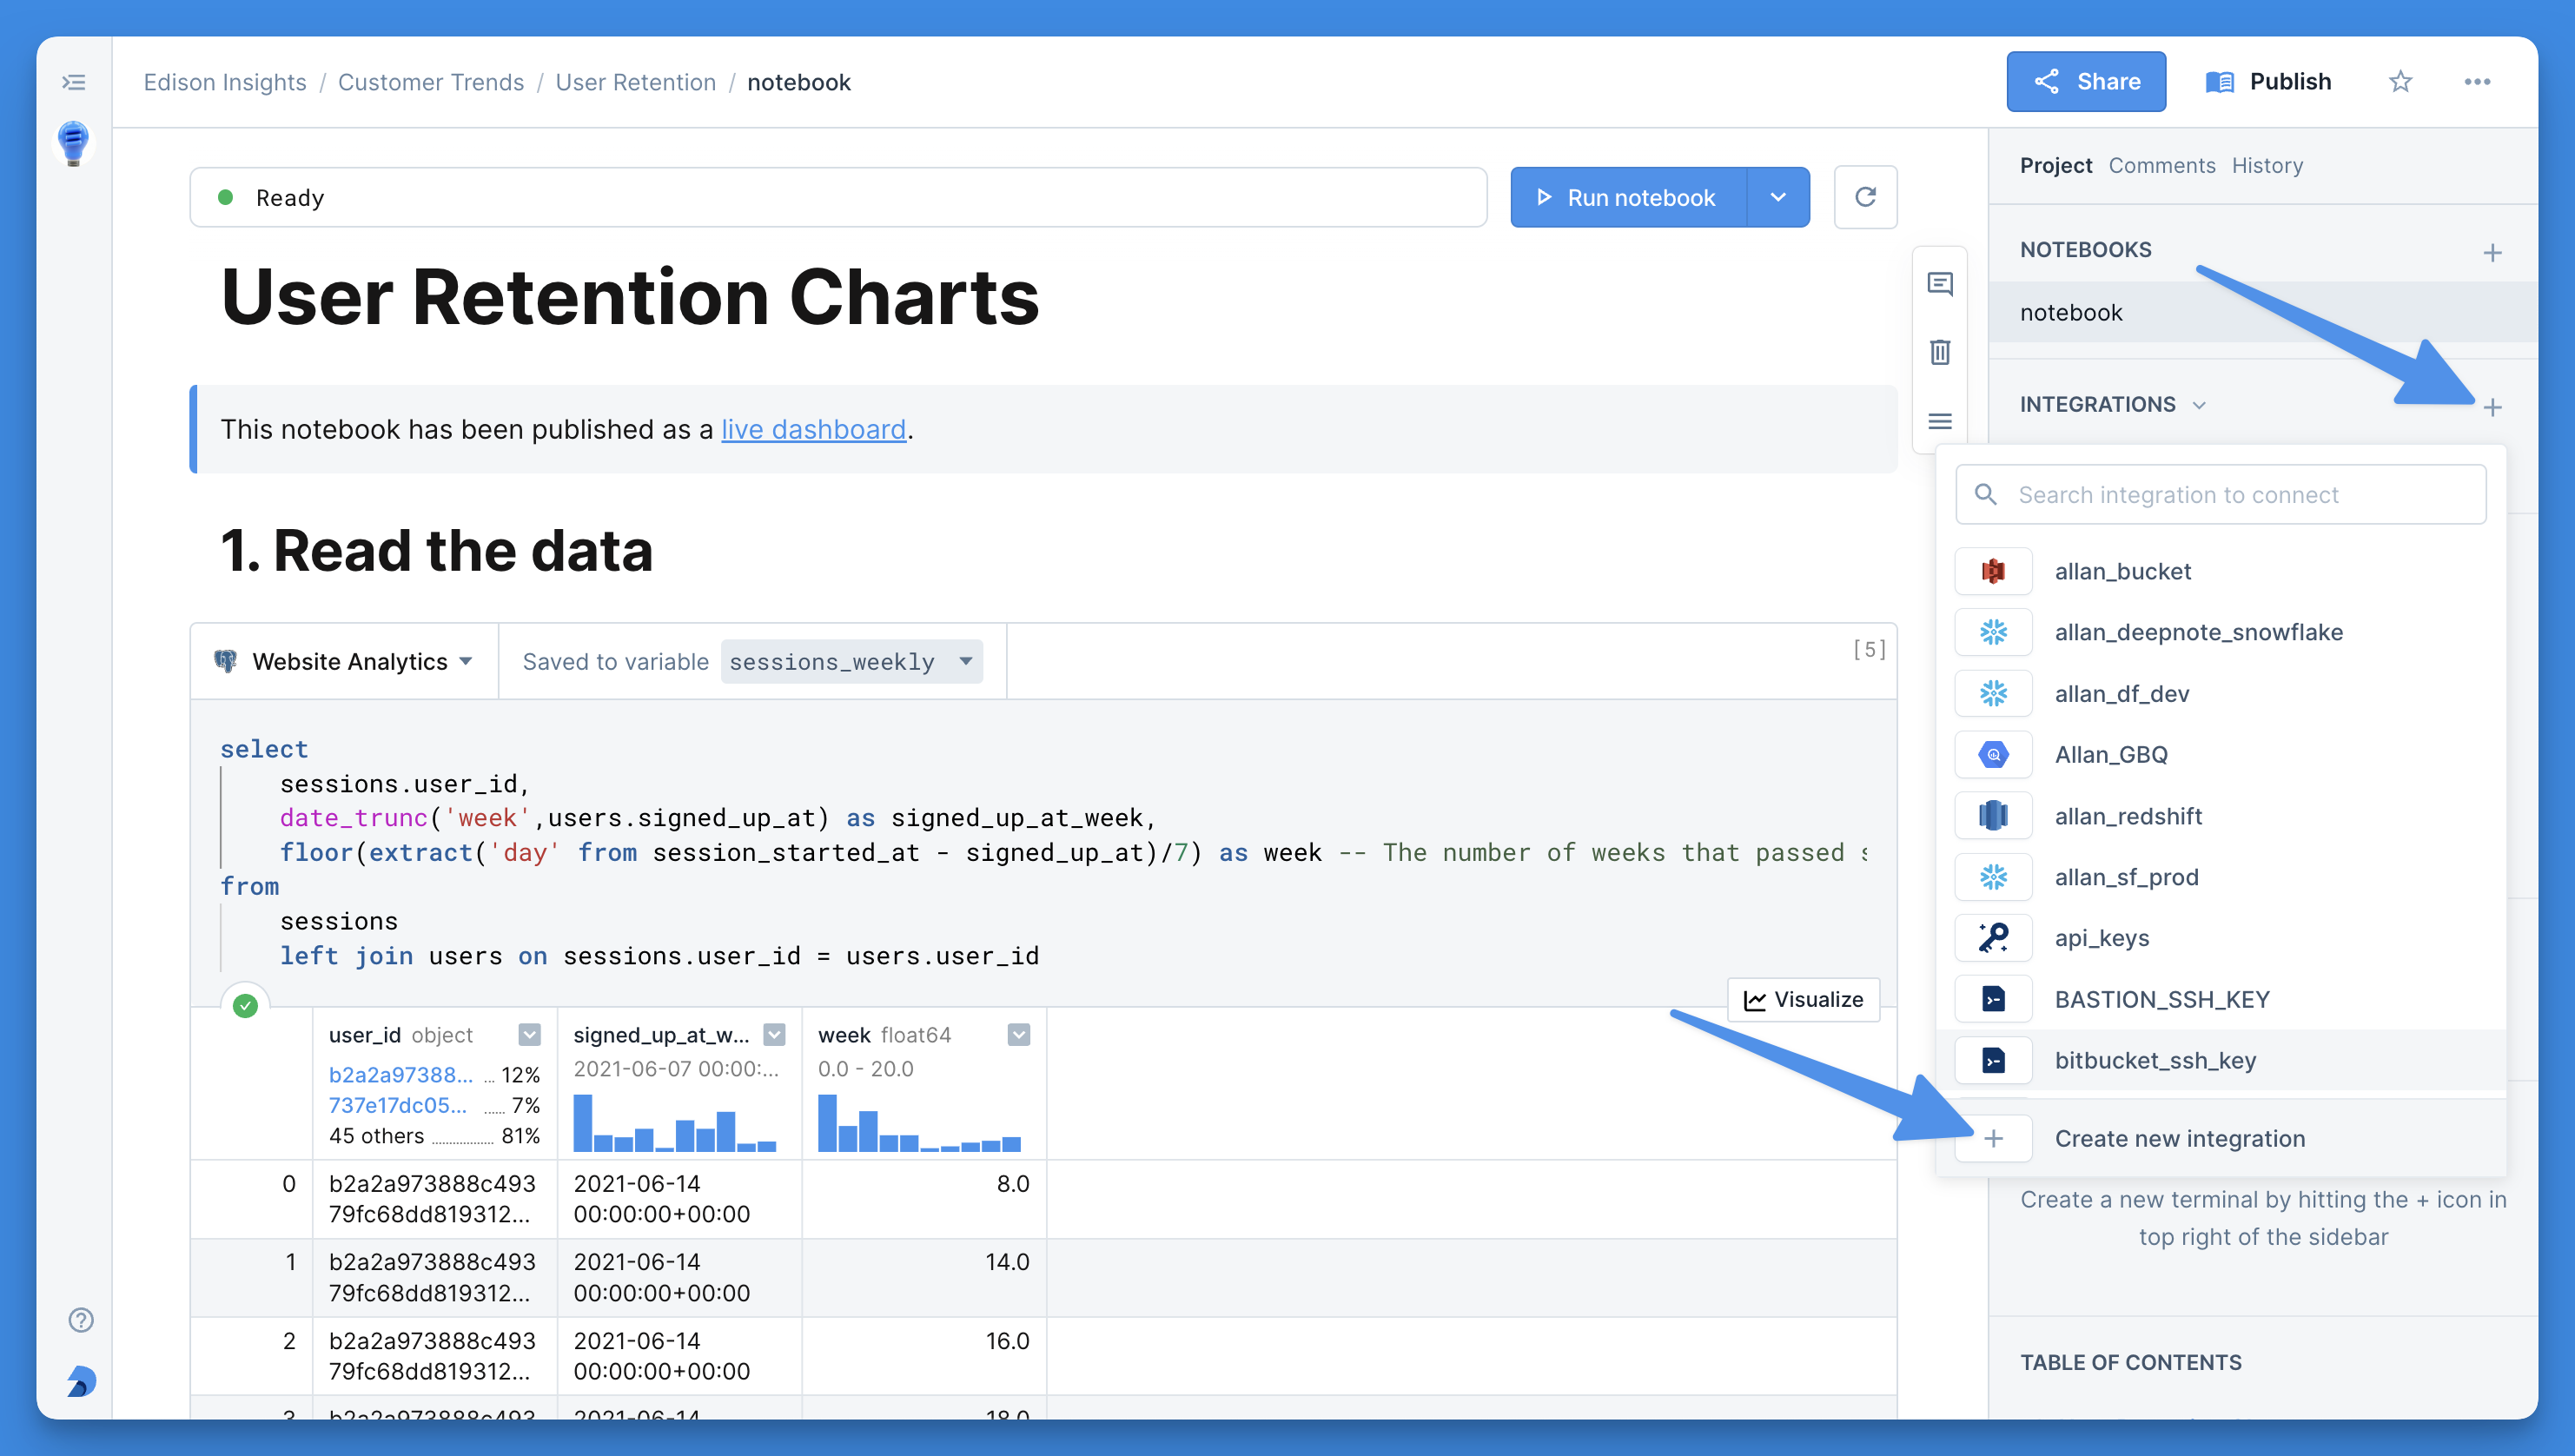Click the snowflake icon for allan_deepnote_snowflake
This screenshot has height=1456, width=2575.
coord(1993,632)
